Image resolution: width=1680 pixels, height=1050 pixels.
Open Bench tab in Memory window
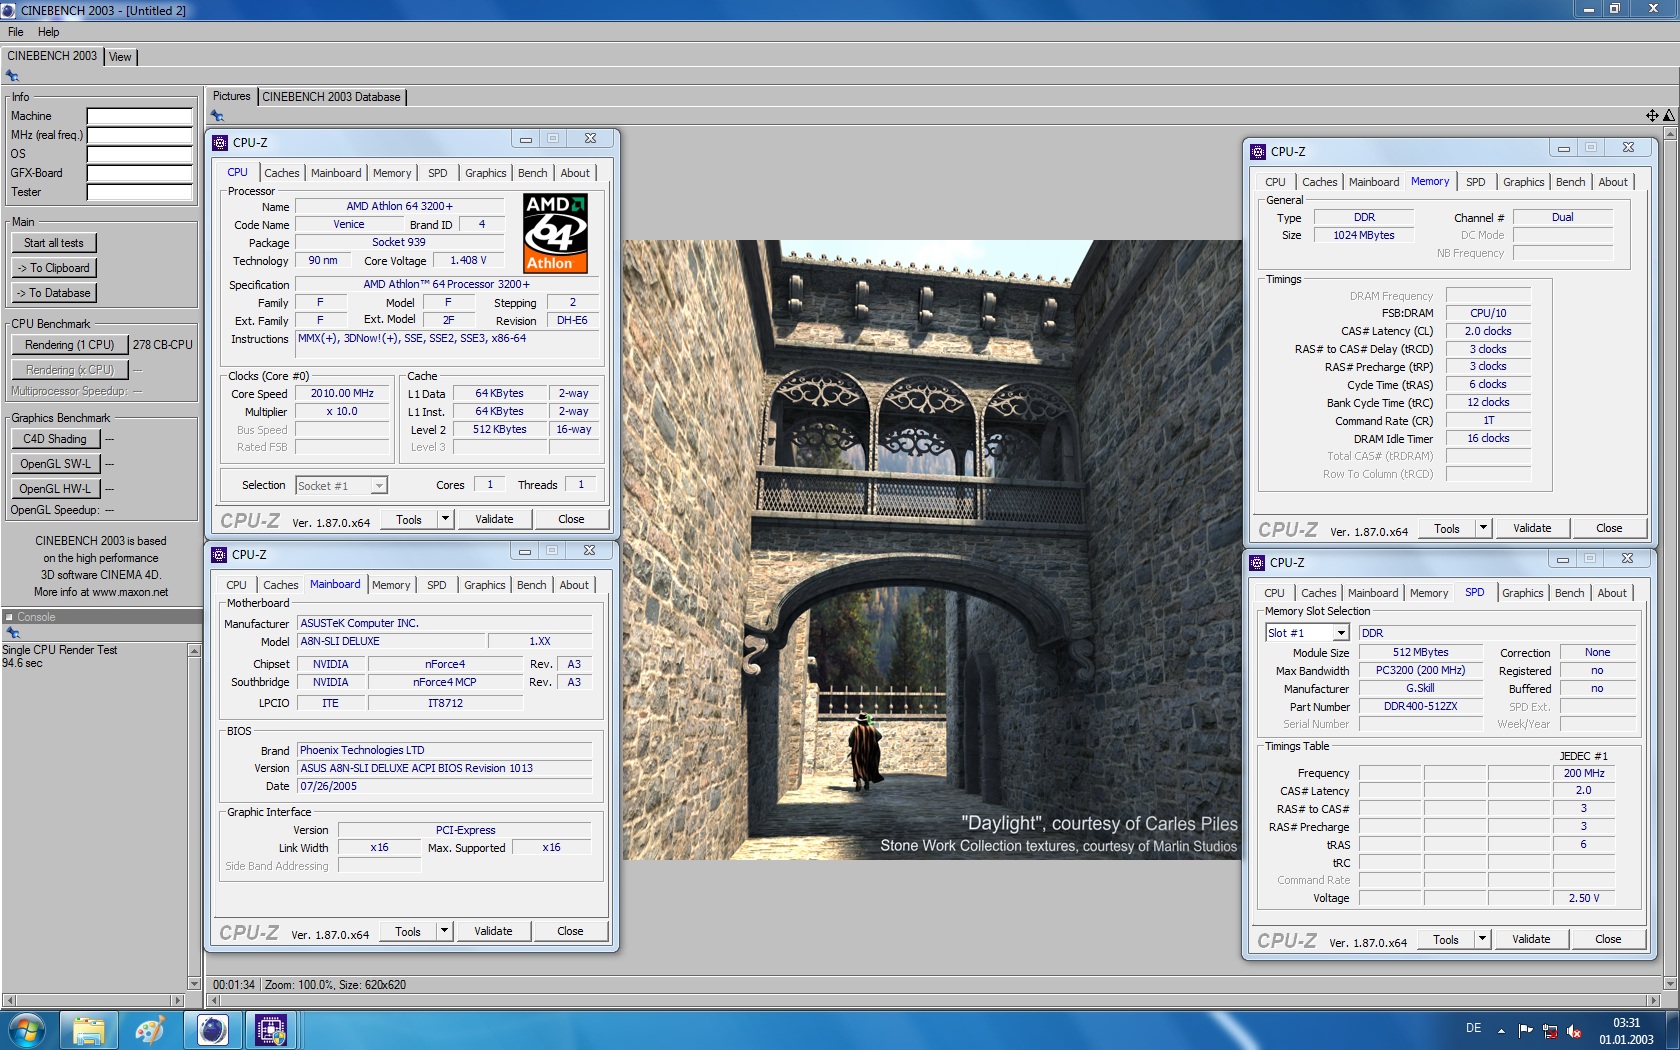pos(1571,182)
